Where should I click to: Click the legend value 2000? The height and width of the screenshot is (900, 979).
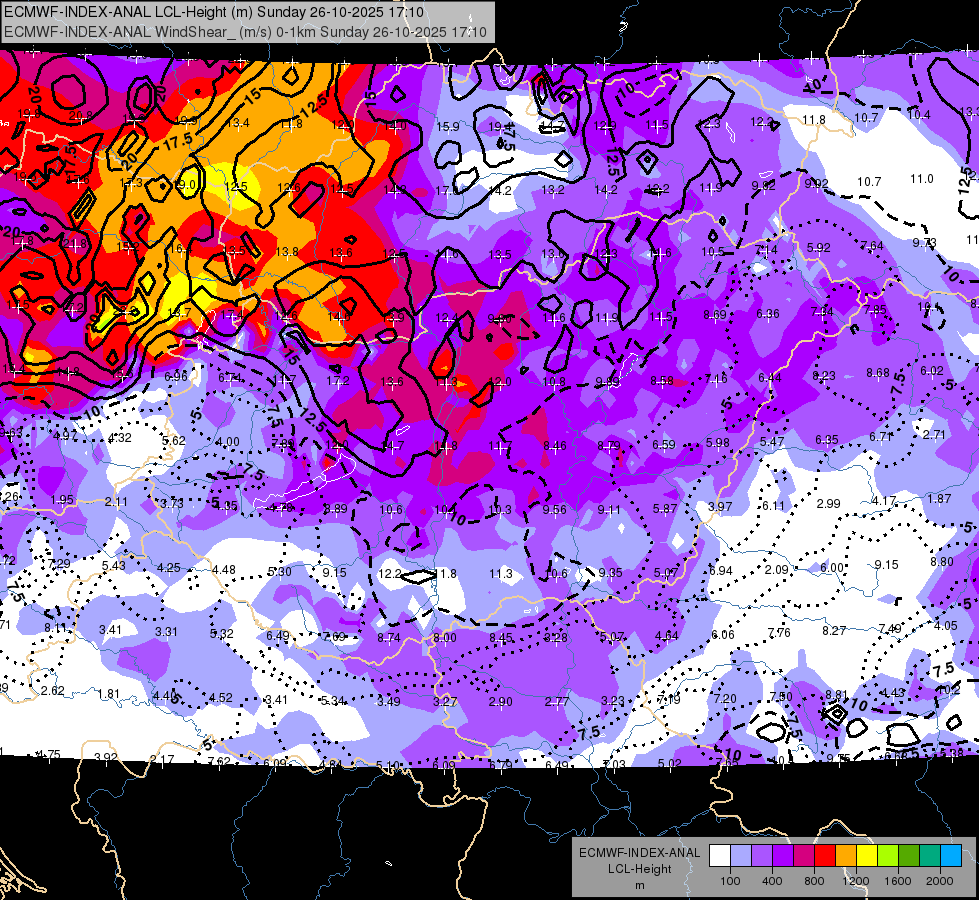click(x=939, y=881)
